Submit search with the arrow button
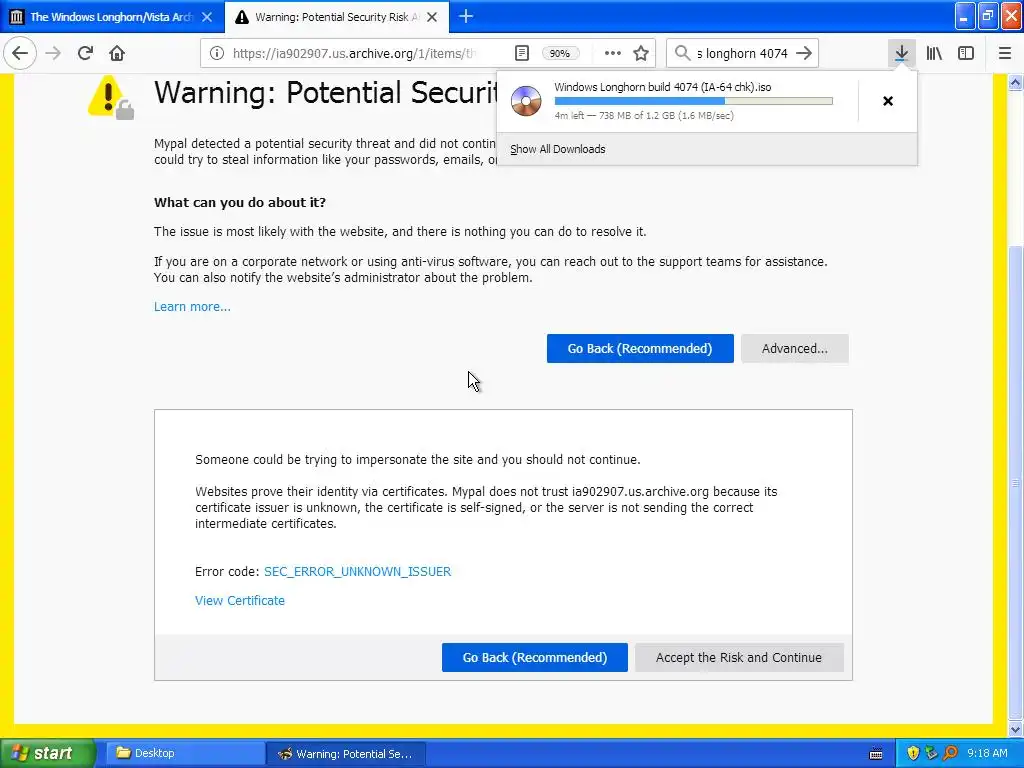This screenshot has height=768, width=1024. (804, 53)
